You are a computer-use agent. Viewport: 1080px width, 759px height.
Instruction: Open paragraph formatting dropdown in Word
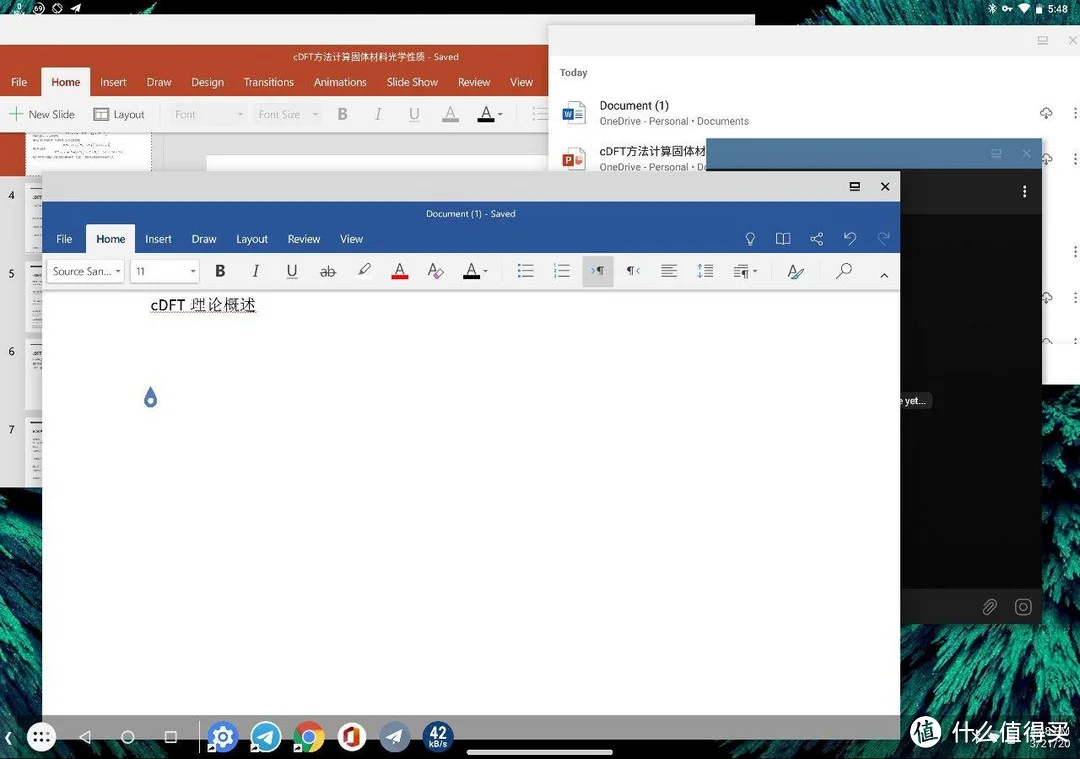coord(745,271)
